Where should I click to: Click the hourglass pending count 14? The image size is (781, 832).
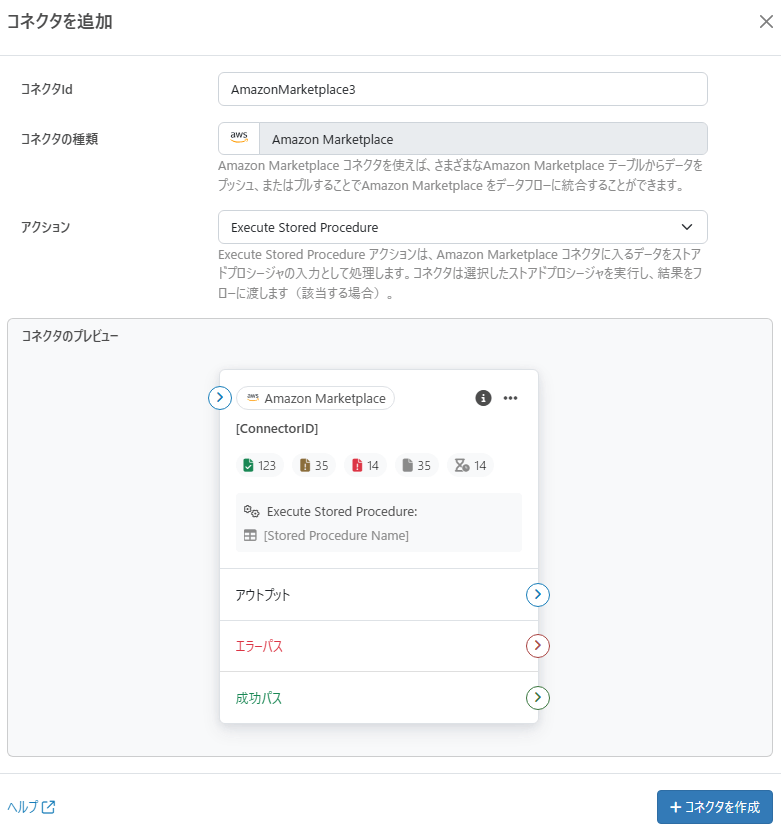471,465
